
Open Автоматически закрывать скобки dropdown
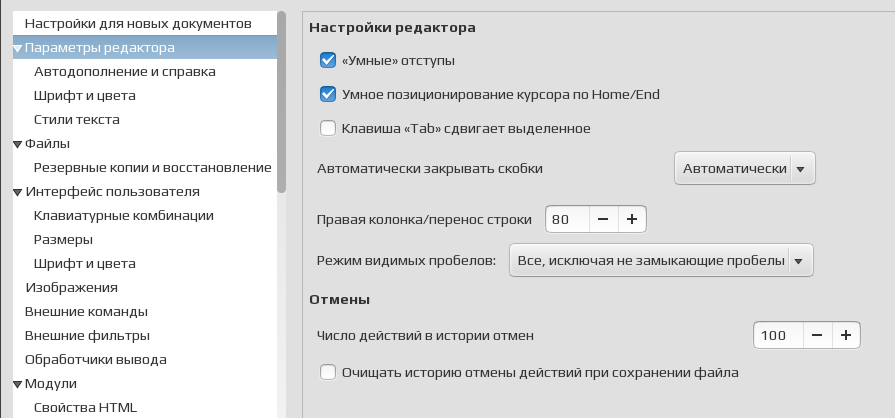click(744, 168)
